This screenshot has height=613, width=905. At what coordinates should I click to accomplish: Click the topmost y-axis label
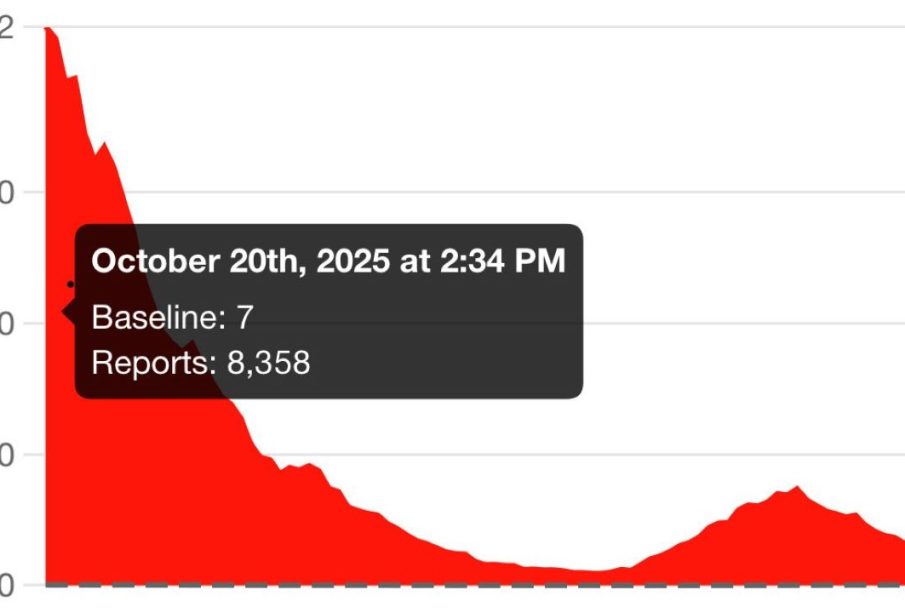point(7,28)
